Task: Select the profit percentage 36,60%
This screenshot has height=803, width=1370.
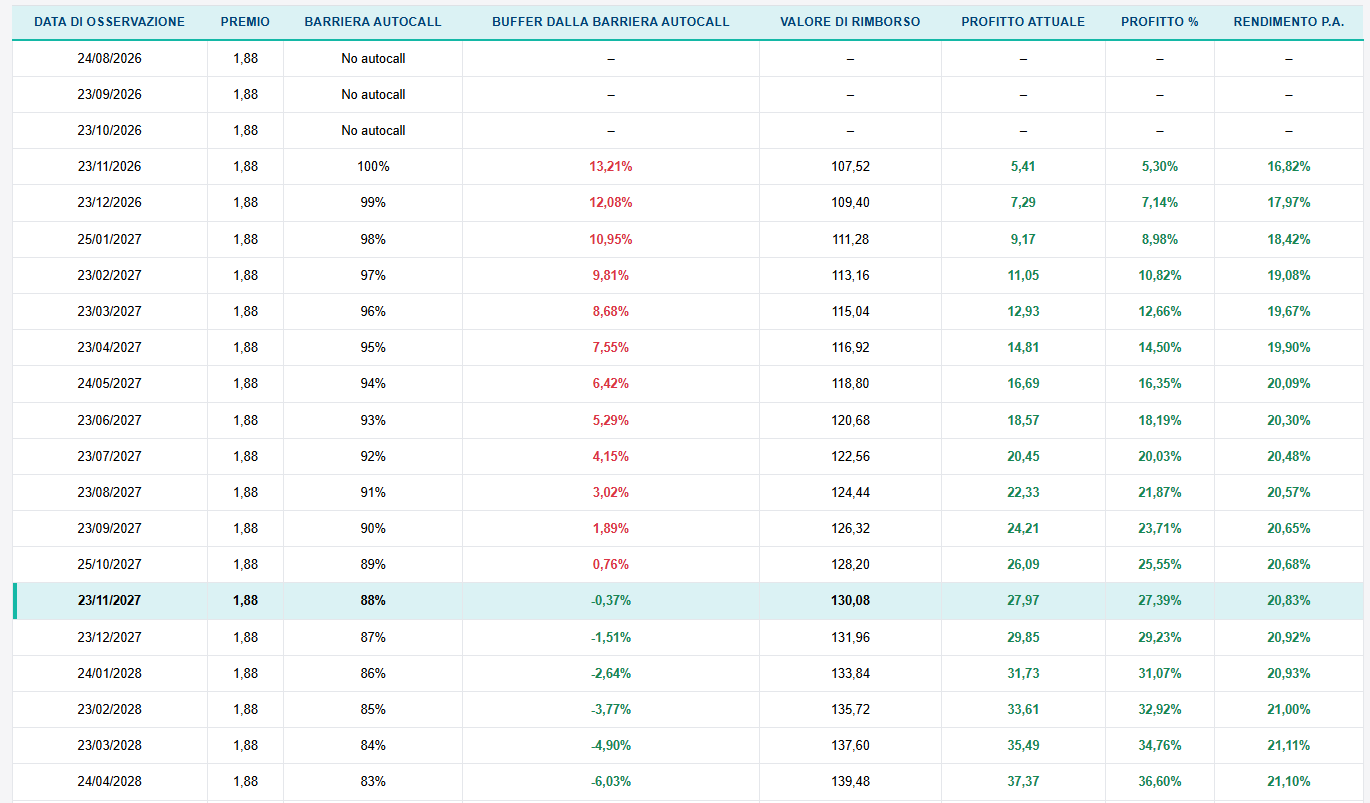Action: [1160, 781]
